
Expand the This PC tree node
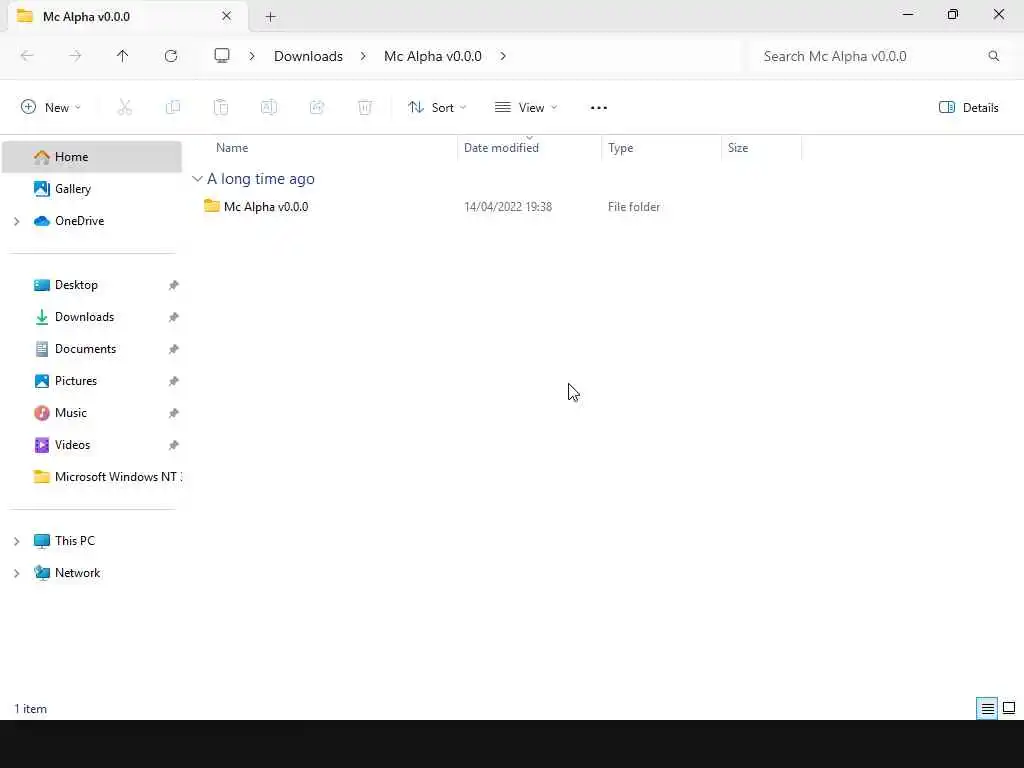tap(16, 541)
